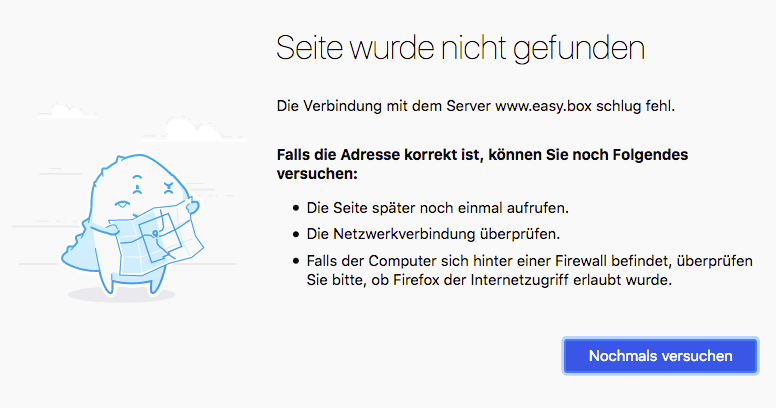
Task: Click the "Nochmals versuchen" button
Action: [x=660, y=355]
